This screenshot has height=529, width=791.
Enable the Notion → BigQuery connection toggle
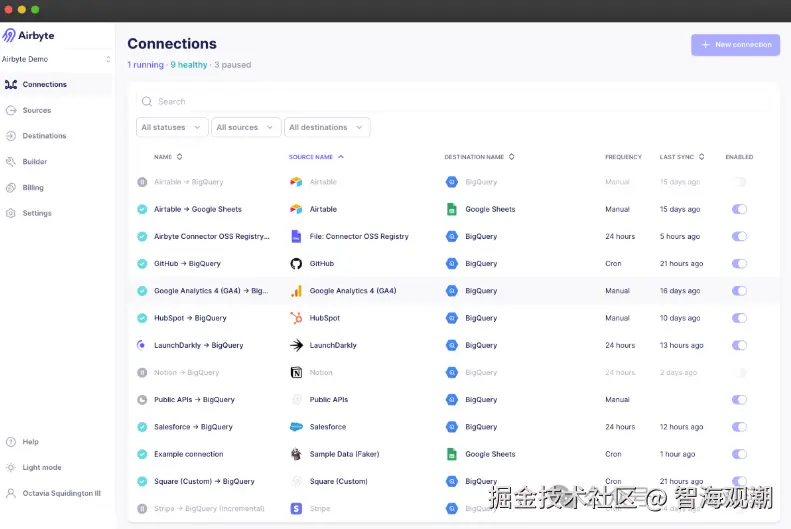739,372
